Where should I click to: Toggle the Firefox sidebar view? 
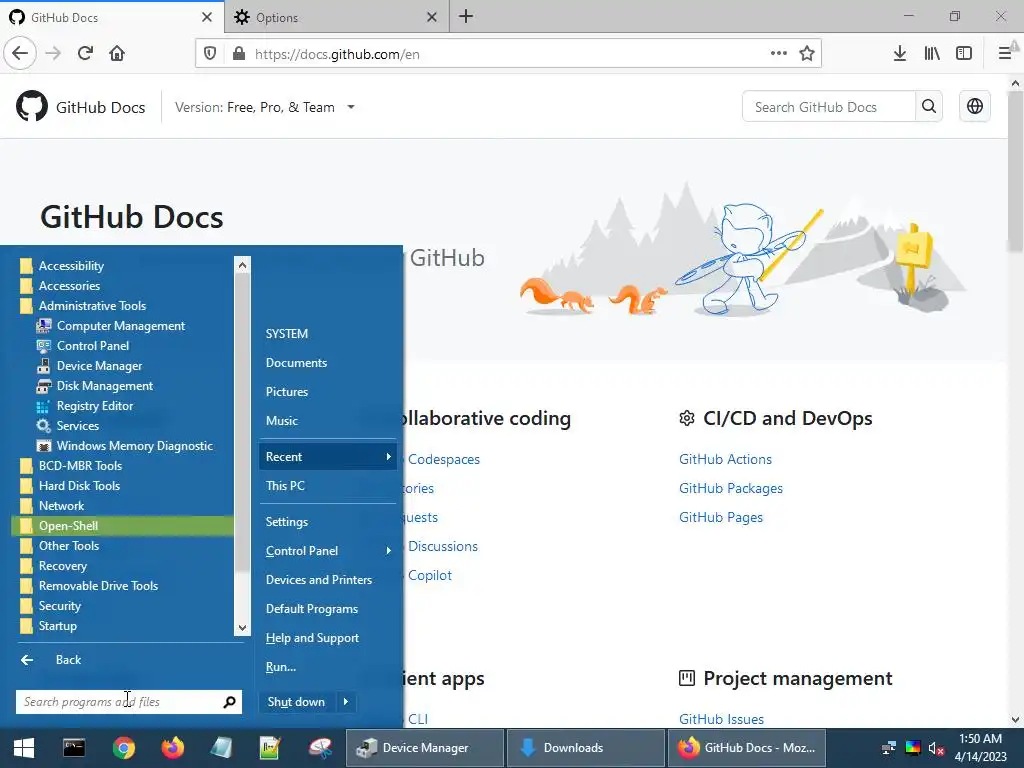click(x=964, y=54)
